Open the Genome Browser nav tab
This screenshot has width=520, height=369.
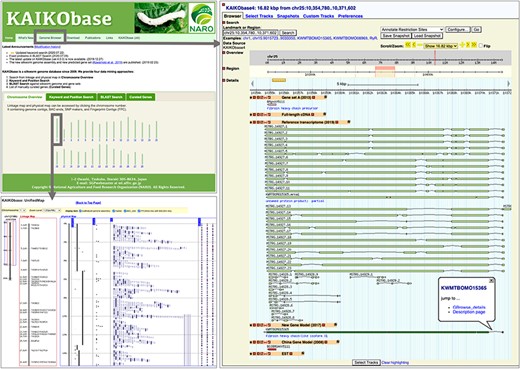[50, 38]
